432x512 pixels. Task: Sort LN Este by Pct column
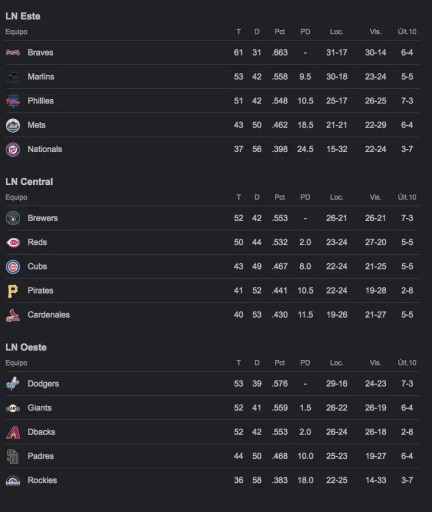279,32
